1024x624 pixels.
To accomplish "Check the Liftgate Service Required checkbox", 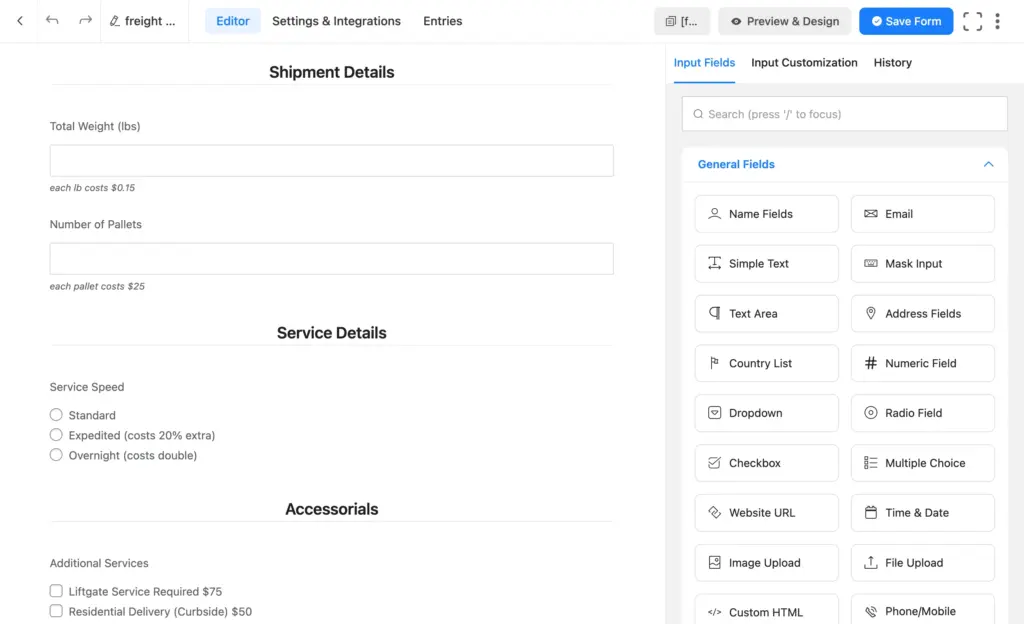I will pos(56,591).
